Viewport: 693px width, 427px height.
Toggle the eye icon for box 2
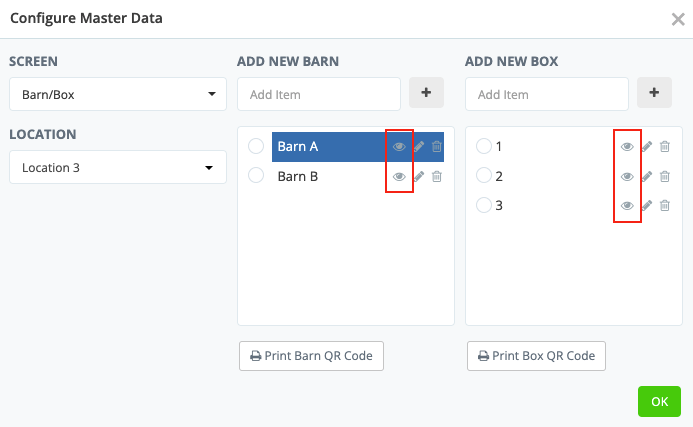pos(627,177)
